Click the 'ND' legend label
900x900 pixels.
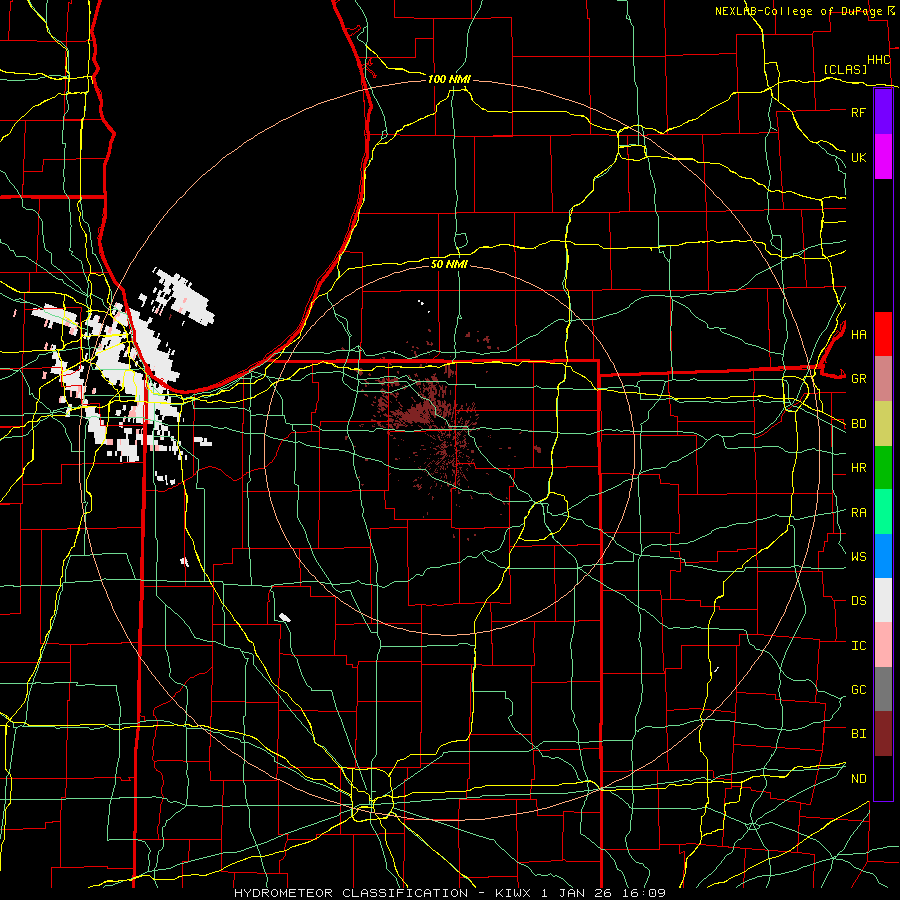point(858,779)
